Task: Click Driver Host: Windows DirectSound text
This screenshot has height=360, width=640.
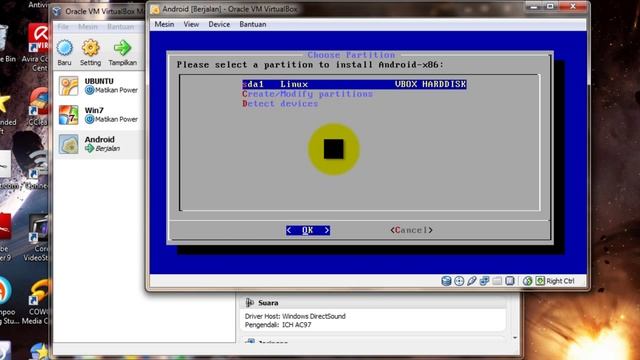Action: [295, 316]
